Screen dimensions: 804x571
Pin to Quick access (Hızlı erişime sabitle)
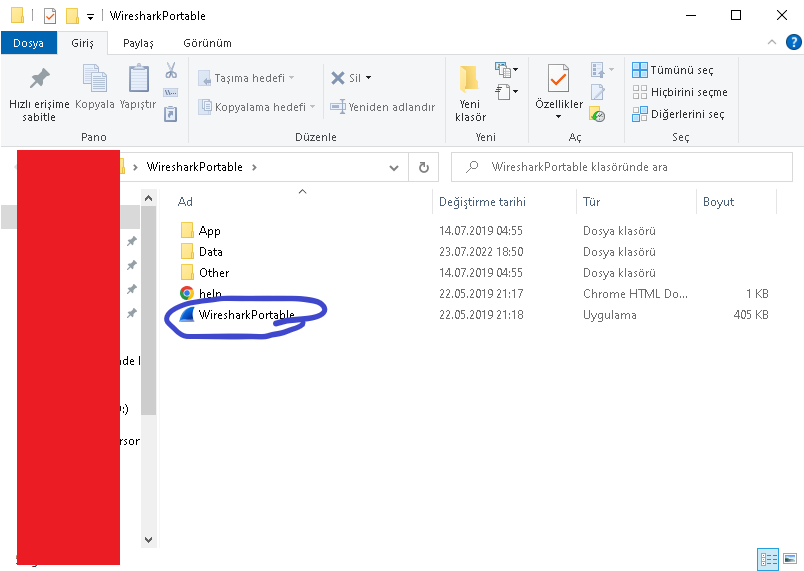[39, 95]
